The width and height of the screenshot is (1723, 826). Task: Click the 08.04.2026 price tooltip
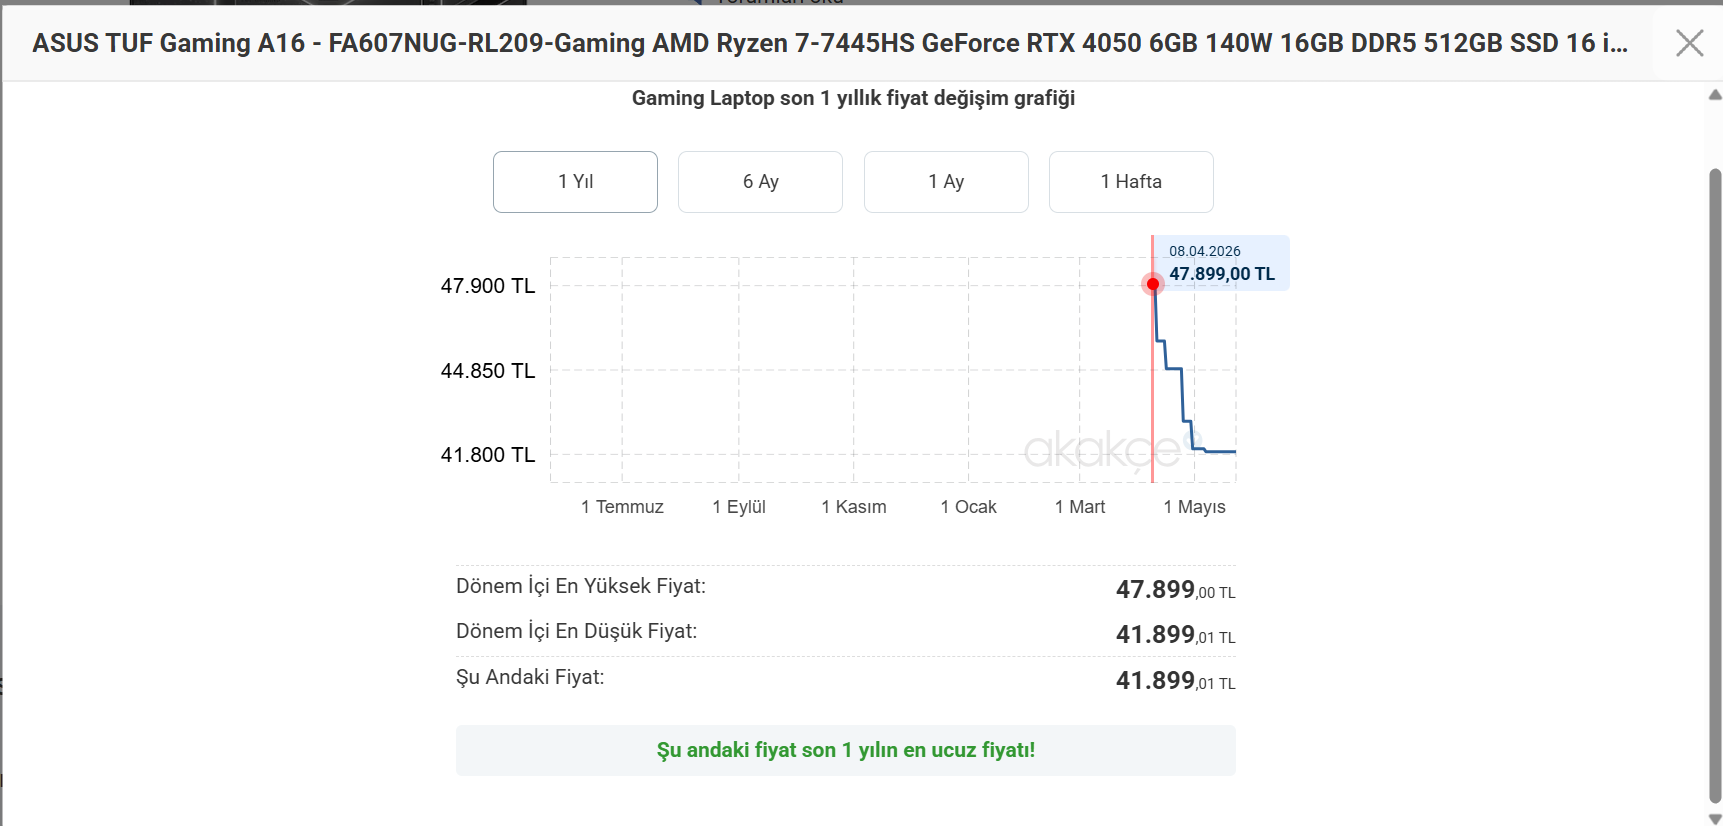pyautogui.click(x=1221, y=263)
